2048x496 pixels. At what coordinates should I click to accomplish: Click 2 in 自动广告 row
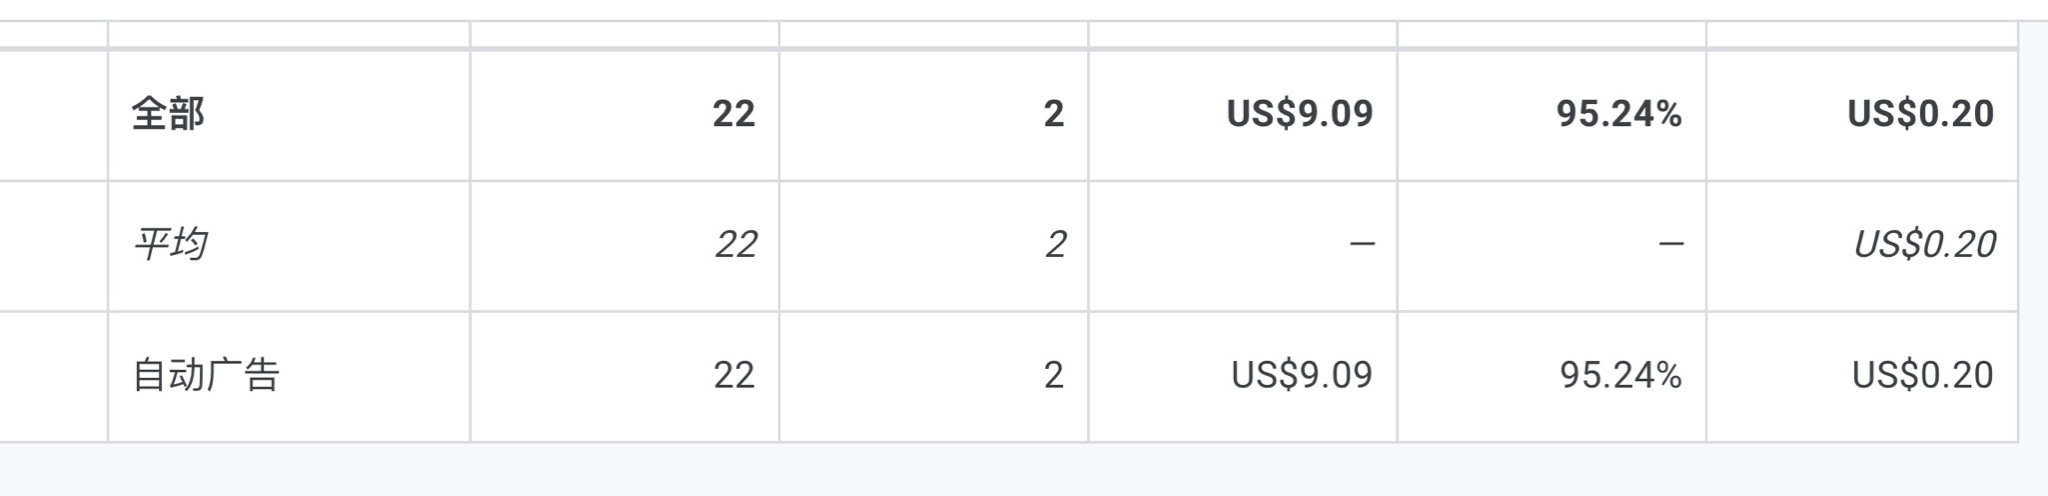coord(1054,375)
